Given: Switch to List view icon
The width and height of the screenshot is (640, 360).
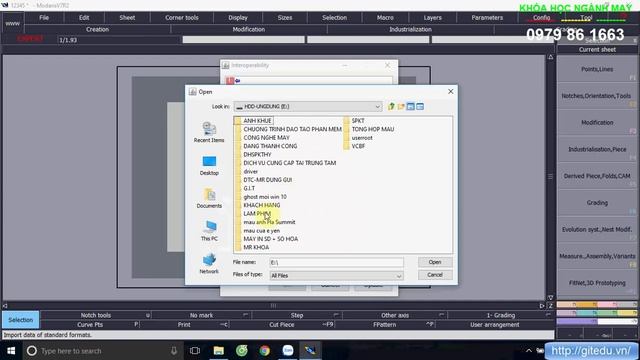Looking at the screenshot, I should point(410,107).
